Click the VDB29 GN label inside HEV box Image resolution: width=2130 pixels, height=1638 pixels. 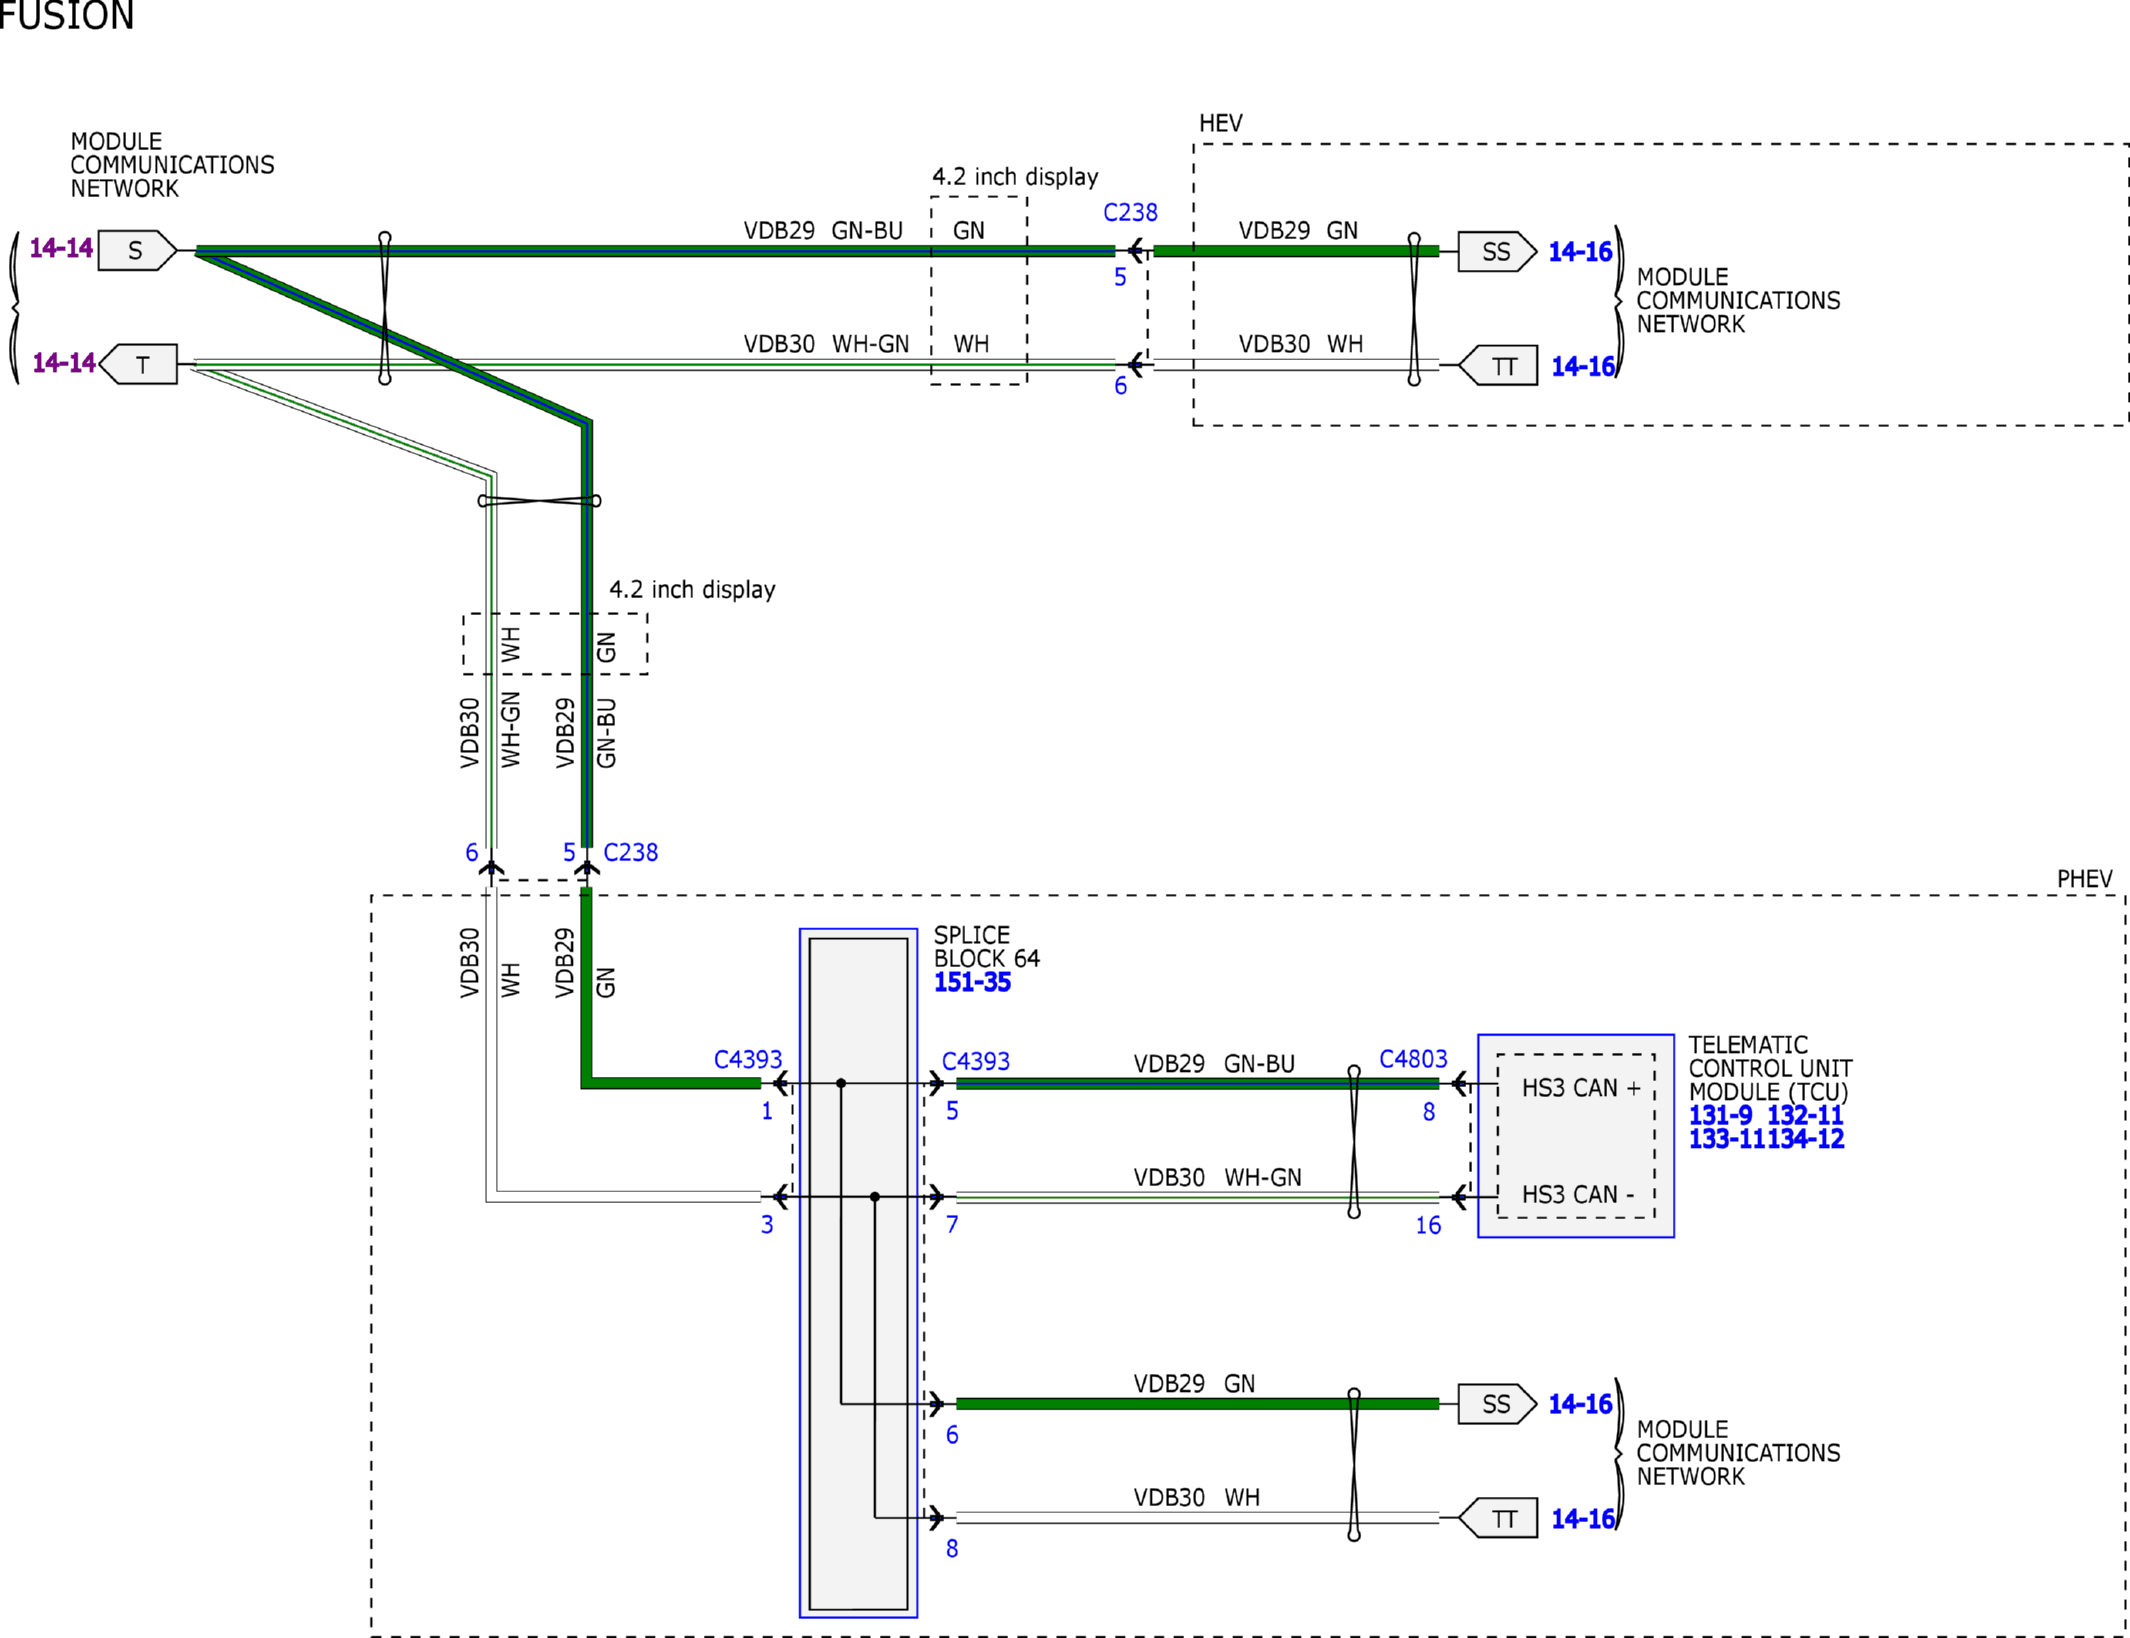coord(1298,231)
